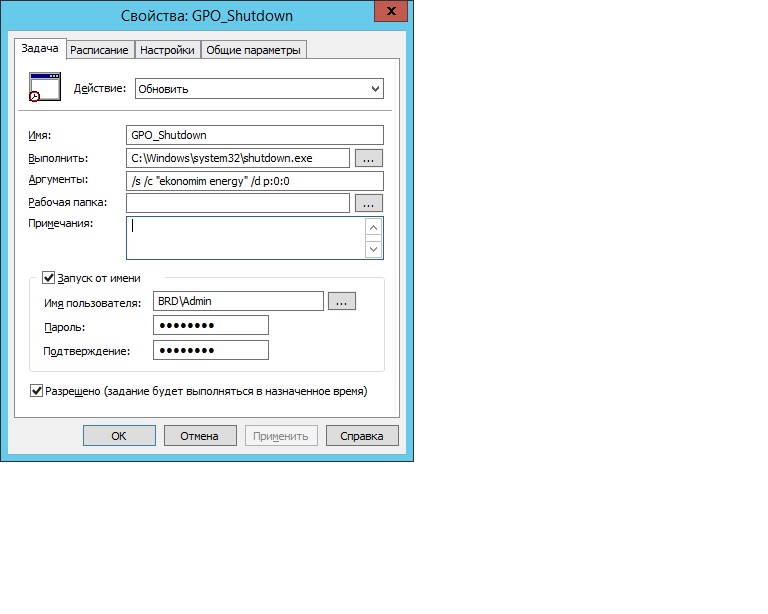Viewport: 768px width, 614px height.
Task: Click into the Имя text field
Action: click(255, 135)
